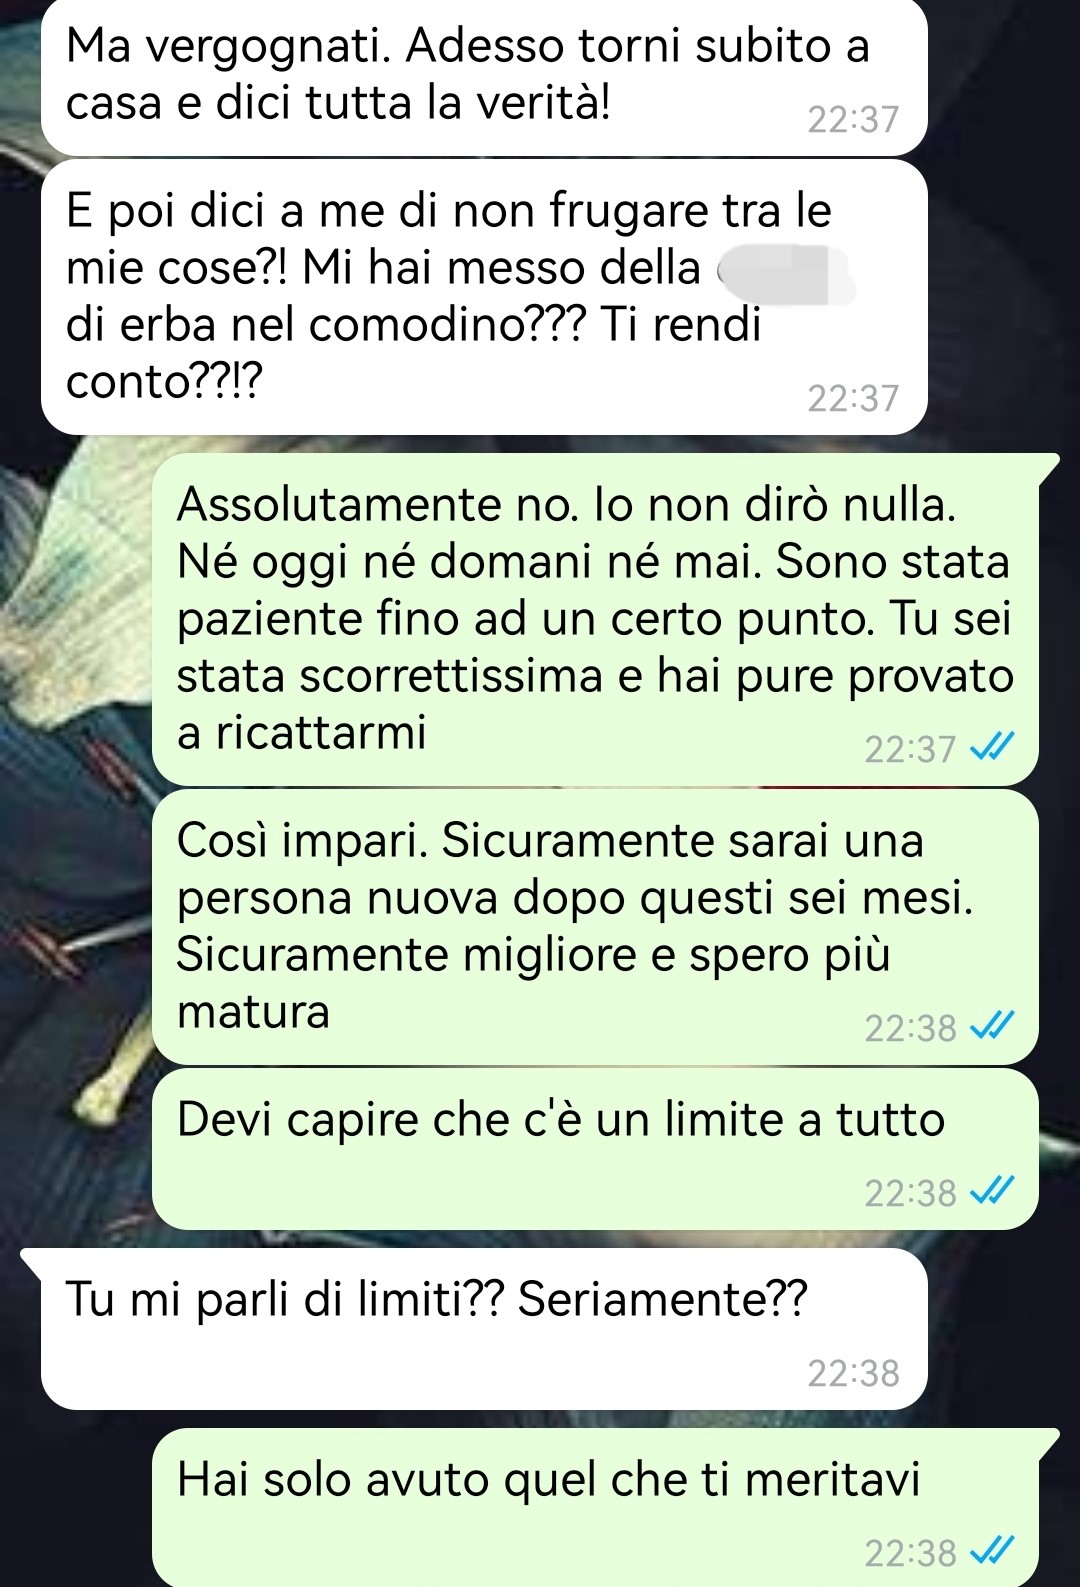
Task: Tap the 22:37 timestamp beside 'a ricattarmi'
Action: point(910,749)
